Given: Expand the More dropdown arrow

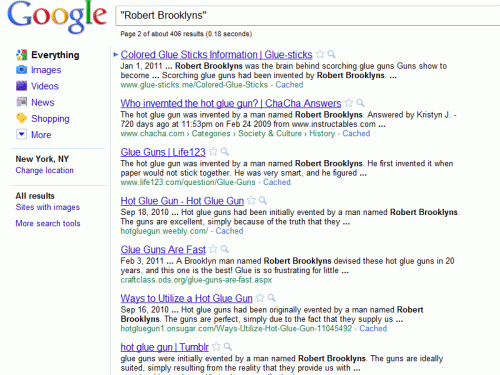Looking at the screenshot, I should (21, 134).
